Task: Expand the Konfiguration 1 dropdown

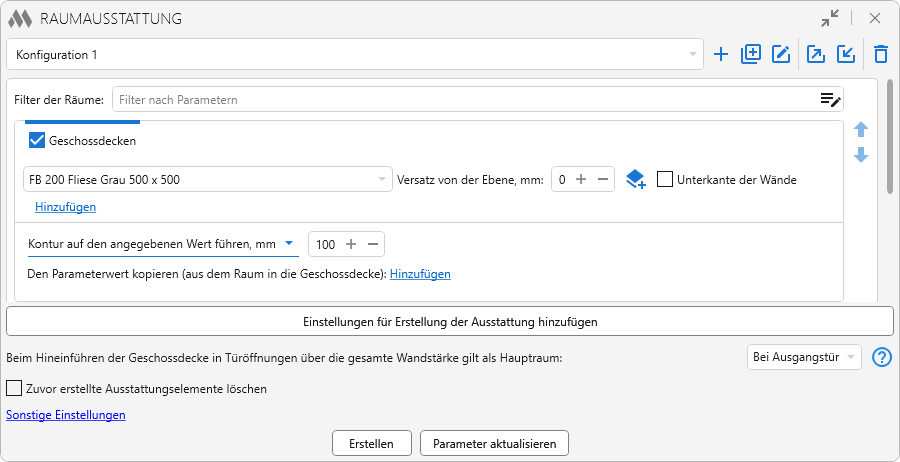Action: pos(692,55)
